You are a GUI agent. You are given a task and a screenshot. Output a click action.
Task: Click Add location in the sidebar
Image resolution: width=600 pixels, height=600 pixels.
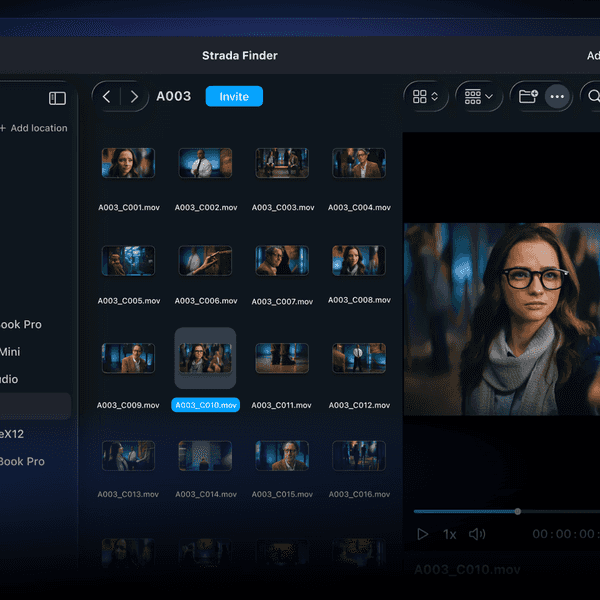pyautogui.click(x=34, y=128)
